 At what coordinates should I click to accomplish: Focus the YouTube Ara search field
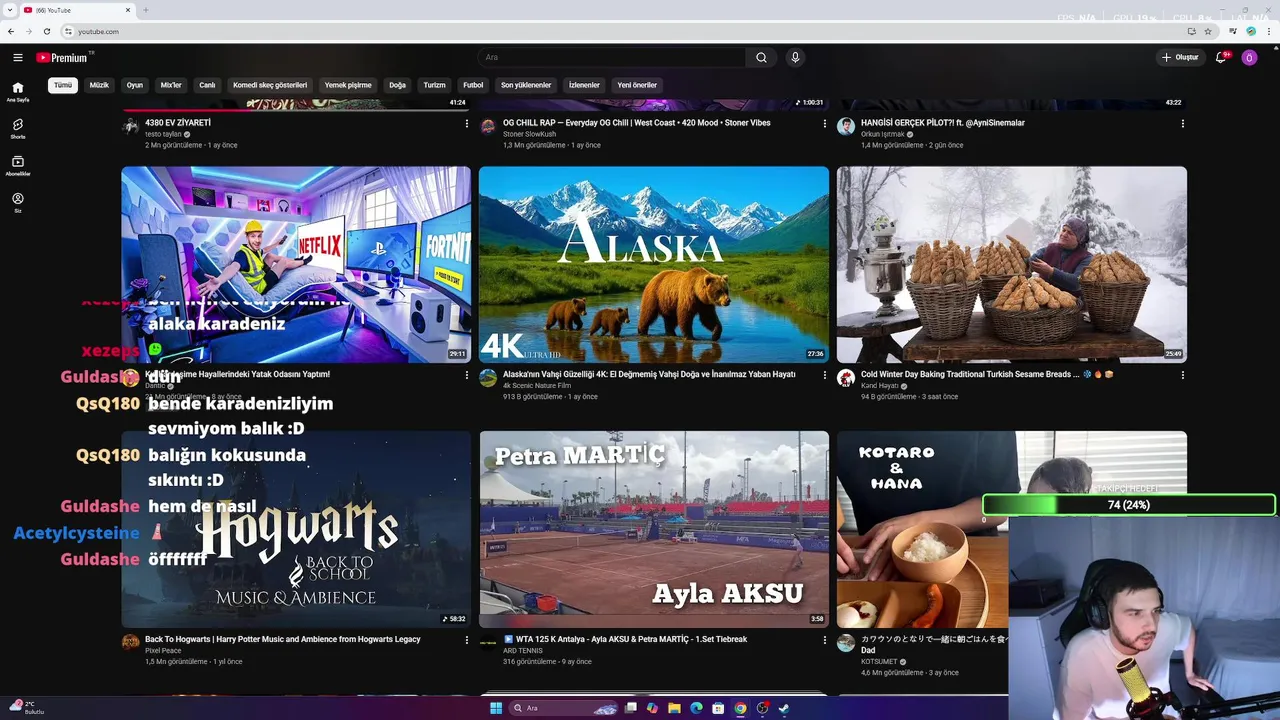point(612,58)
